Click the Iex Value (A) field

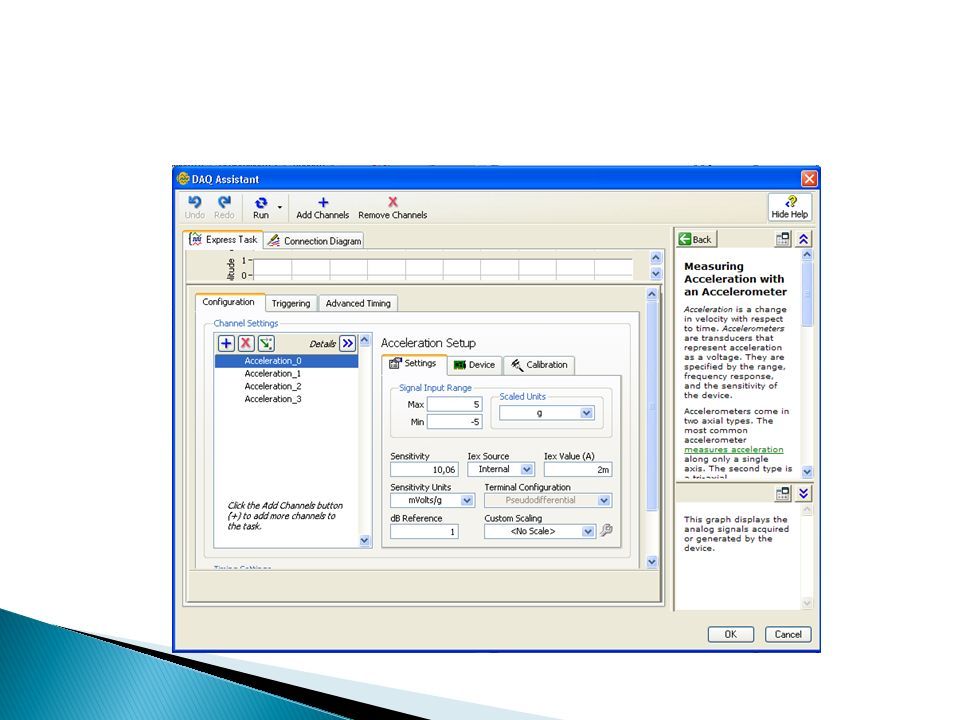click(x=578, y=470)
